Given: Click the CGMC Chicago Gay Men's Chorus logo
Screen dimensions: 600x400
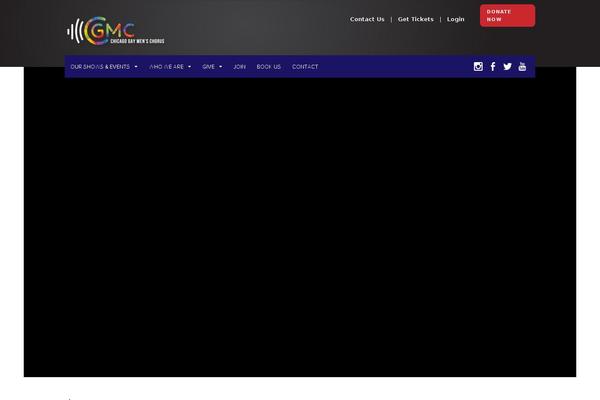Looking at the screenshot, I should (116, 31).
